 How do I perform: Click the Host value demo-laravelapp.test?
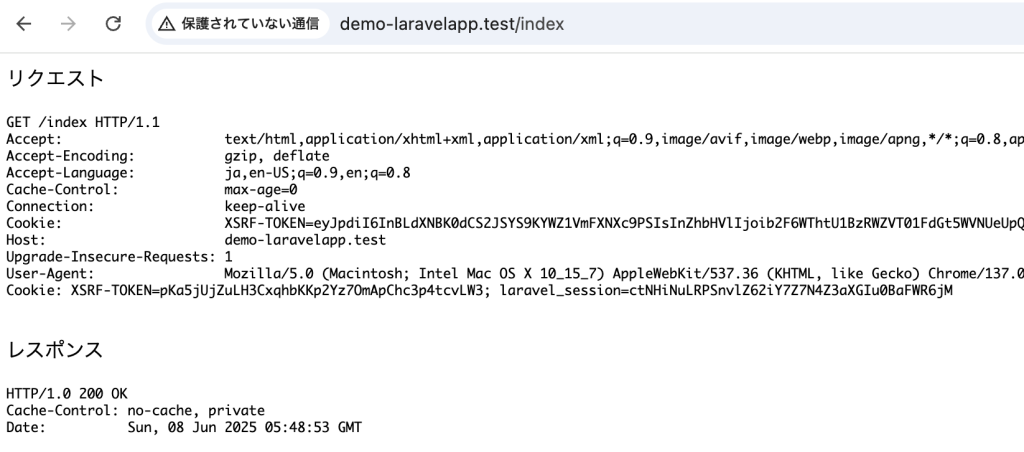(305, 241)
